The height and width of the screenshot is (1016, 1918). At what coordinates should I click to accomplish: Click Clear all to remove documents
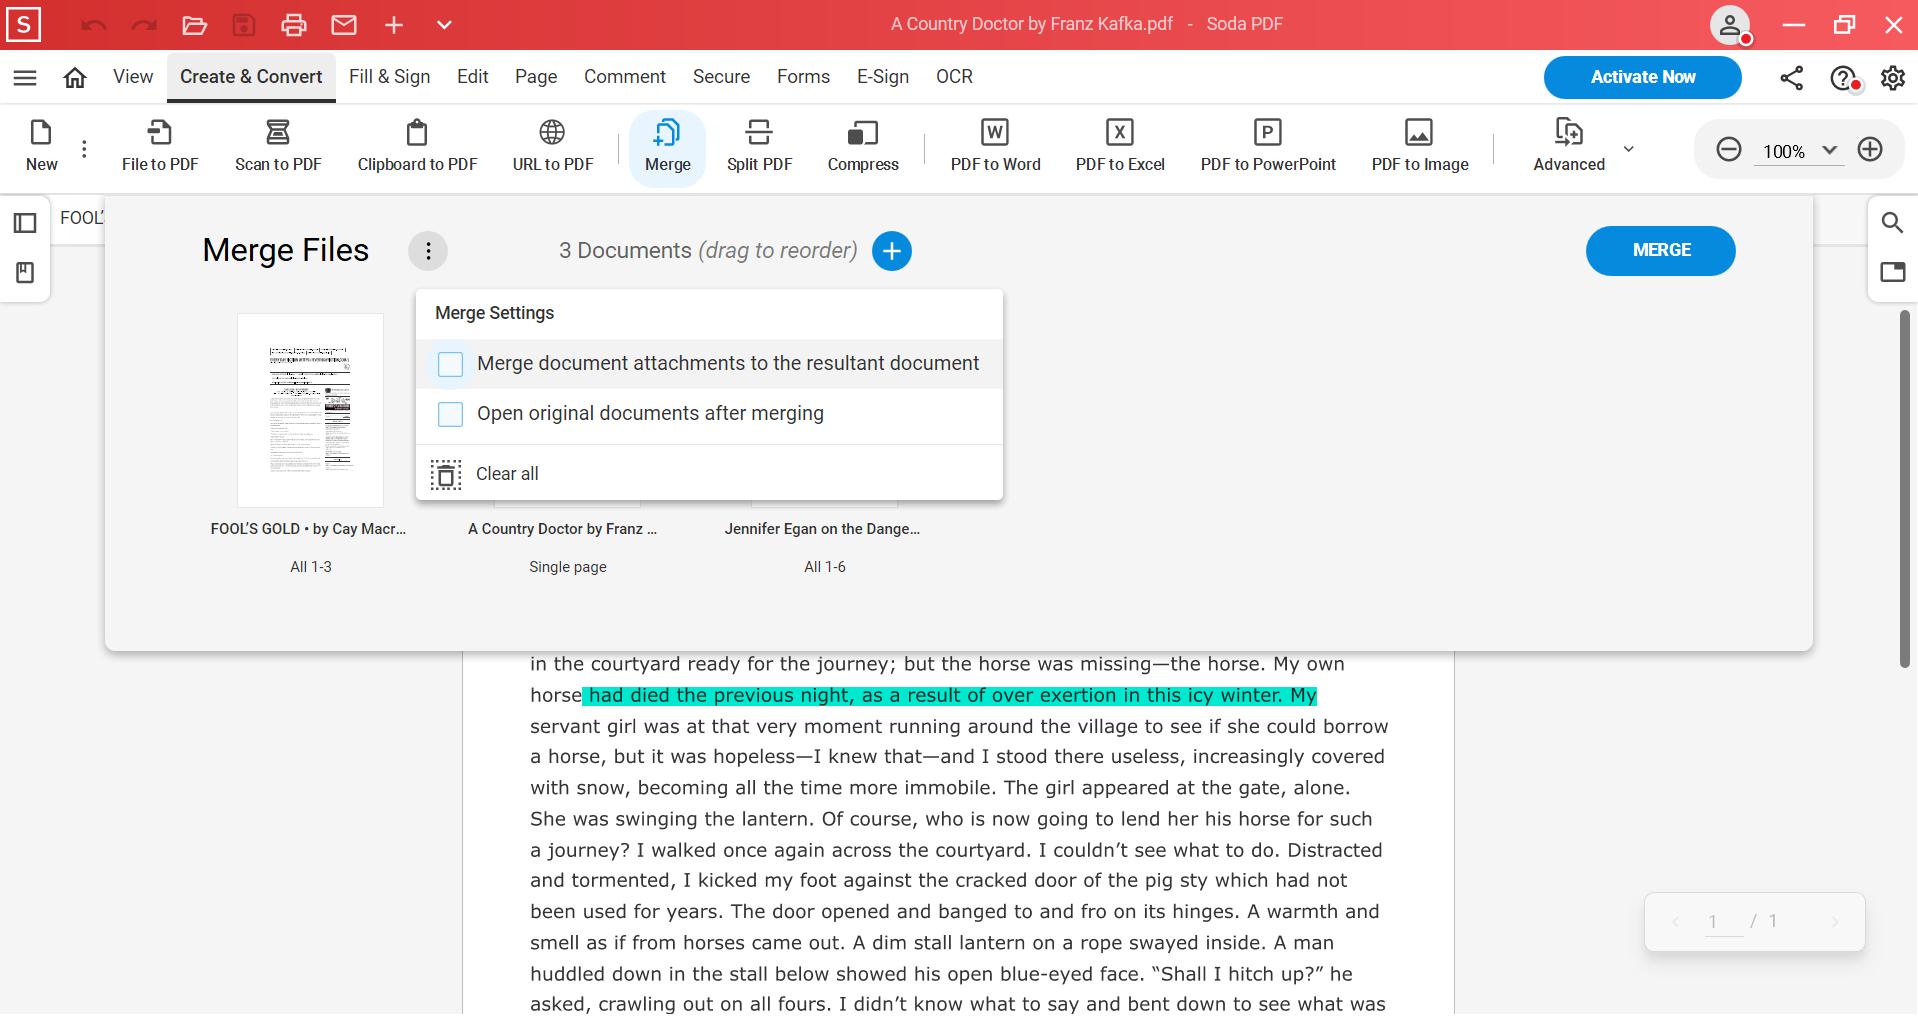click(x=506, y=473)
